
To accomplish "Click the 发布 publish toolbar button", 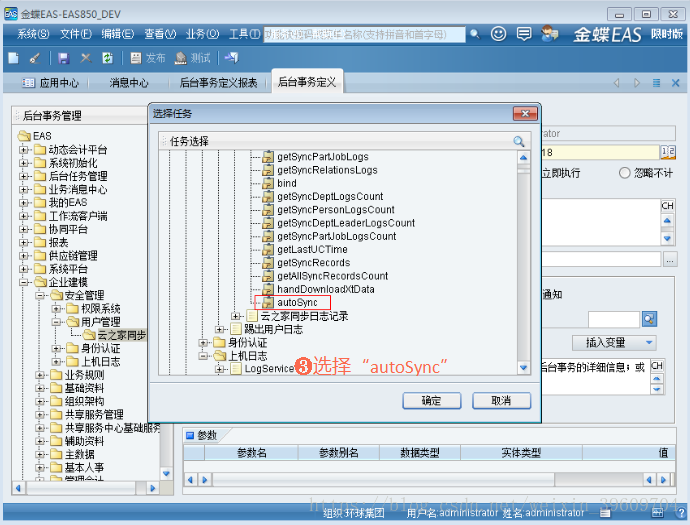I will click(148, 58).
